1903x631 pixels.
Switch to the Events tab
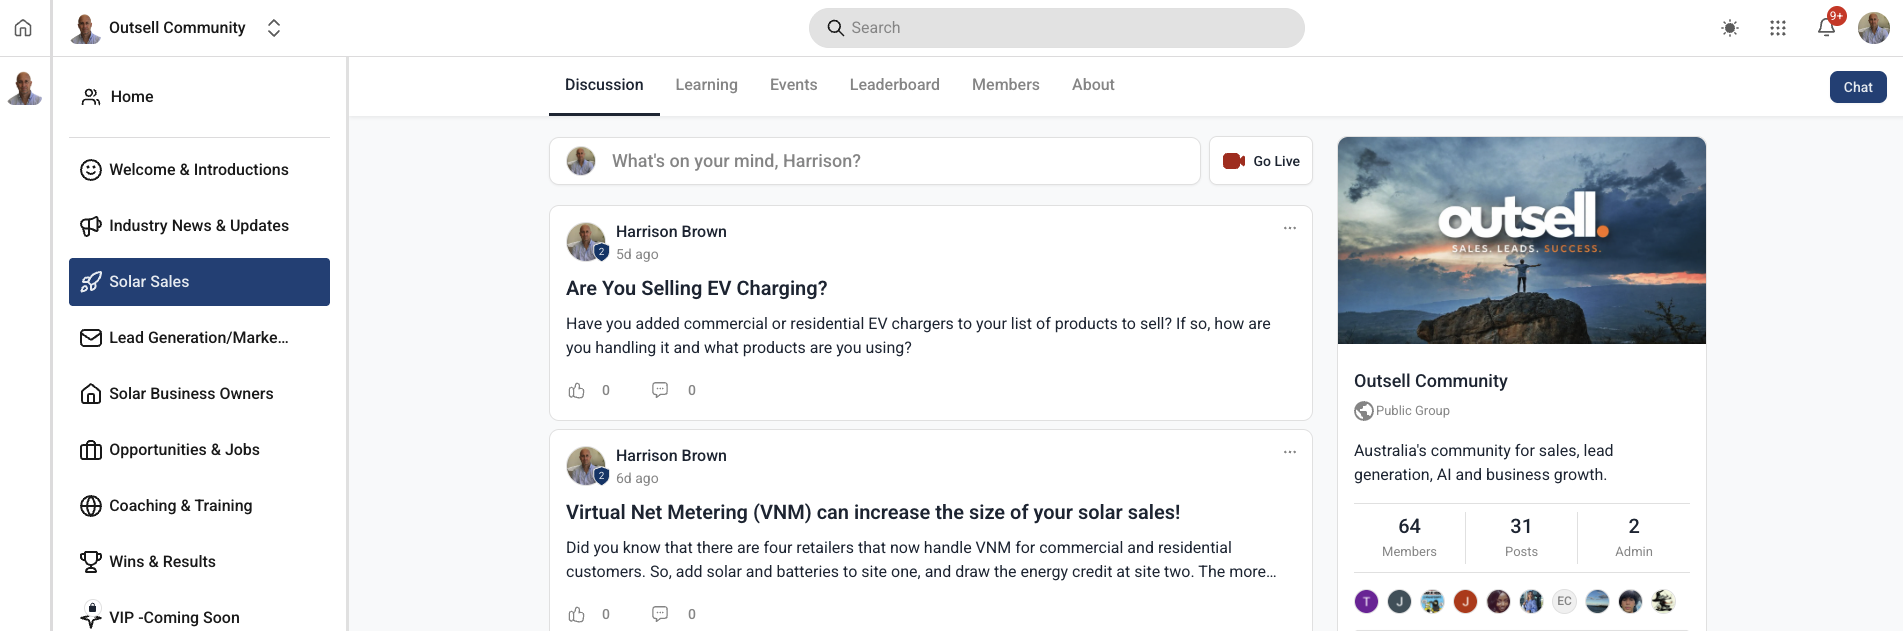(793, 85)
